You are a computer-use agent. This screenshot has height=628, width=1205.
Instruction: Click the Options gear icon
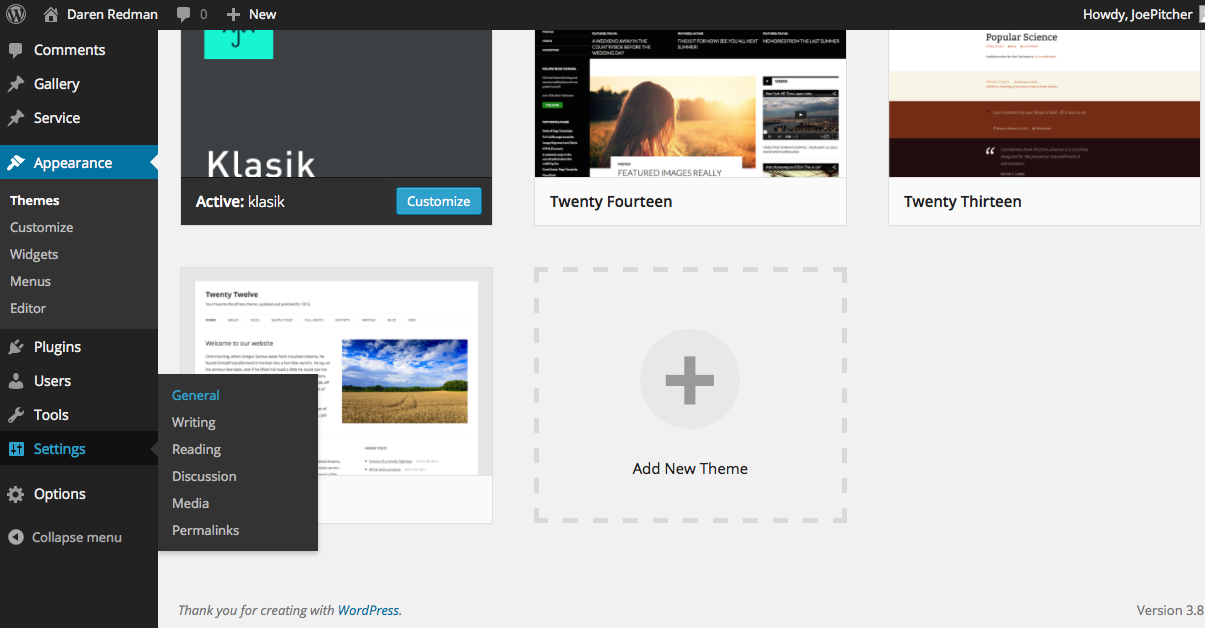pyautogui.click(x=16, y=494)
